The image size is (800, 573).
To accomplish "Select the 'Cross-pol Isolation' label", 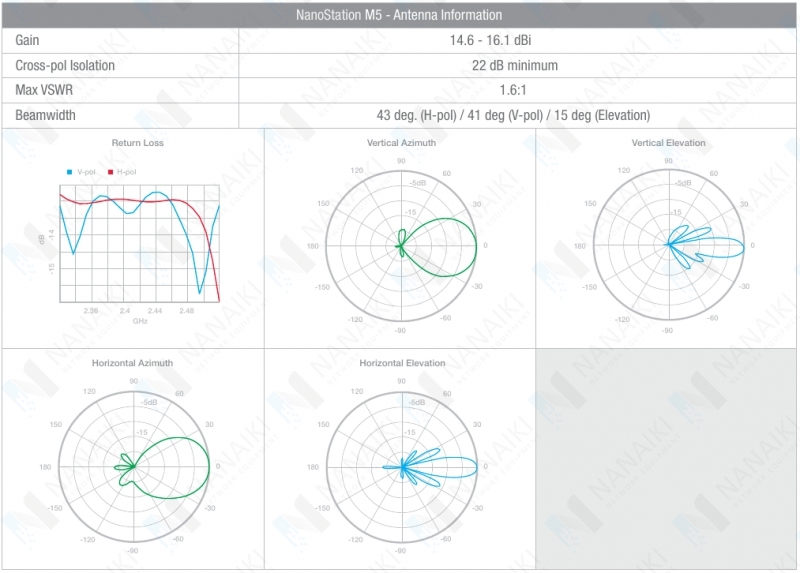I will pyautogui.click(x=65, y=65).
